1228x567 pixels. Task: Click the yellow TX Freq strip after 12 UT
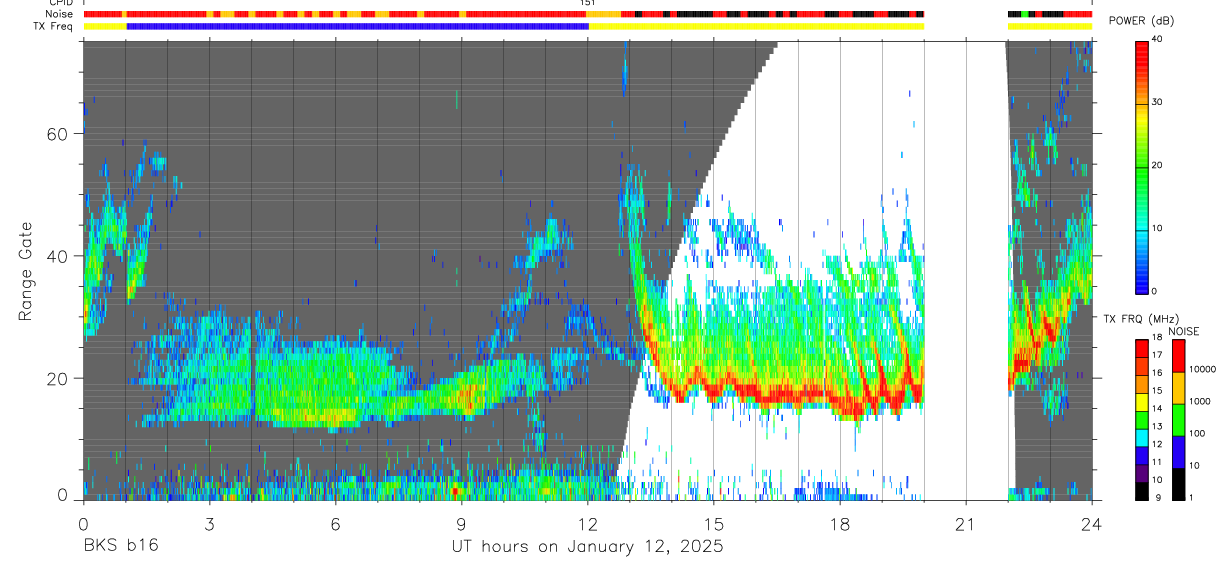(757, 26)
